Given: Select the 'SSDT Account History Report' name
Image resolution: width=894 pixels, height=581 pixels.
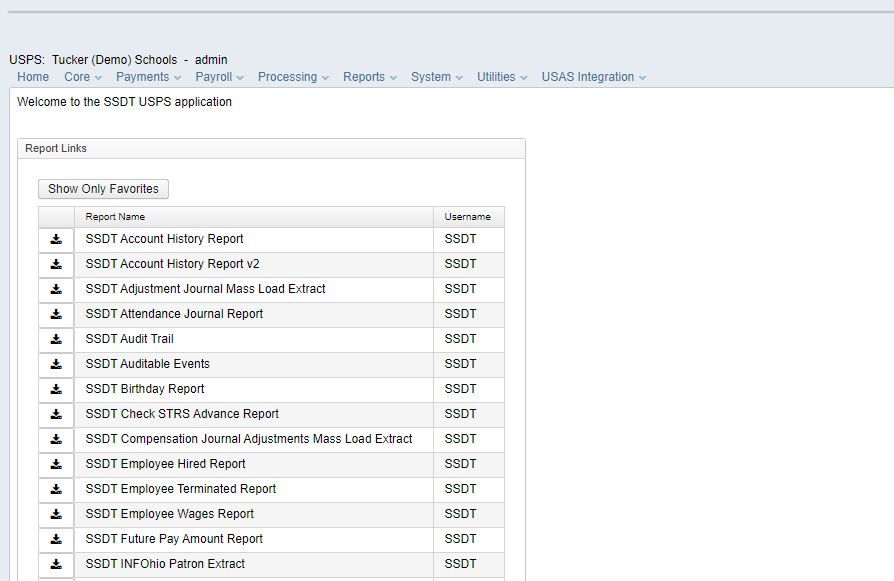Looking at the screenshot, I should (164, 239).
